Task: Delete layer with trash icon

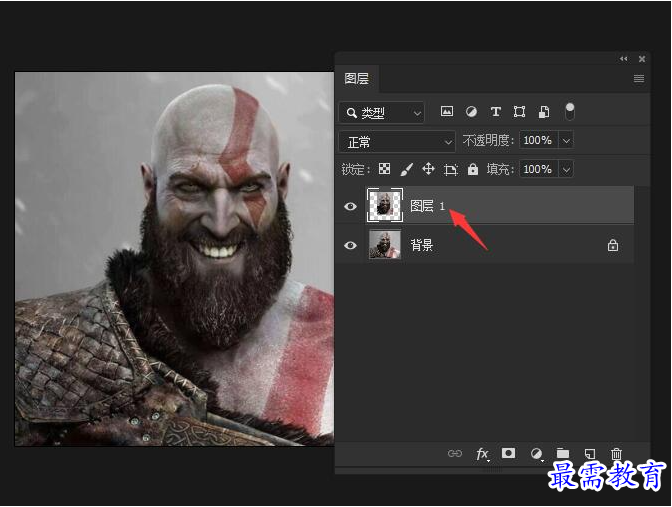Action: pyautogui.click(x=616, y=453)
